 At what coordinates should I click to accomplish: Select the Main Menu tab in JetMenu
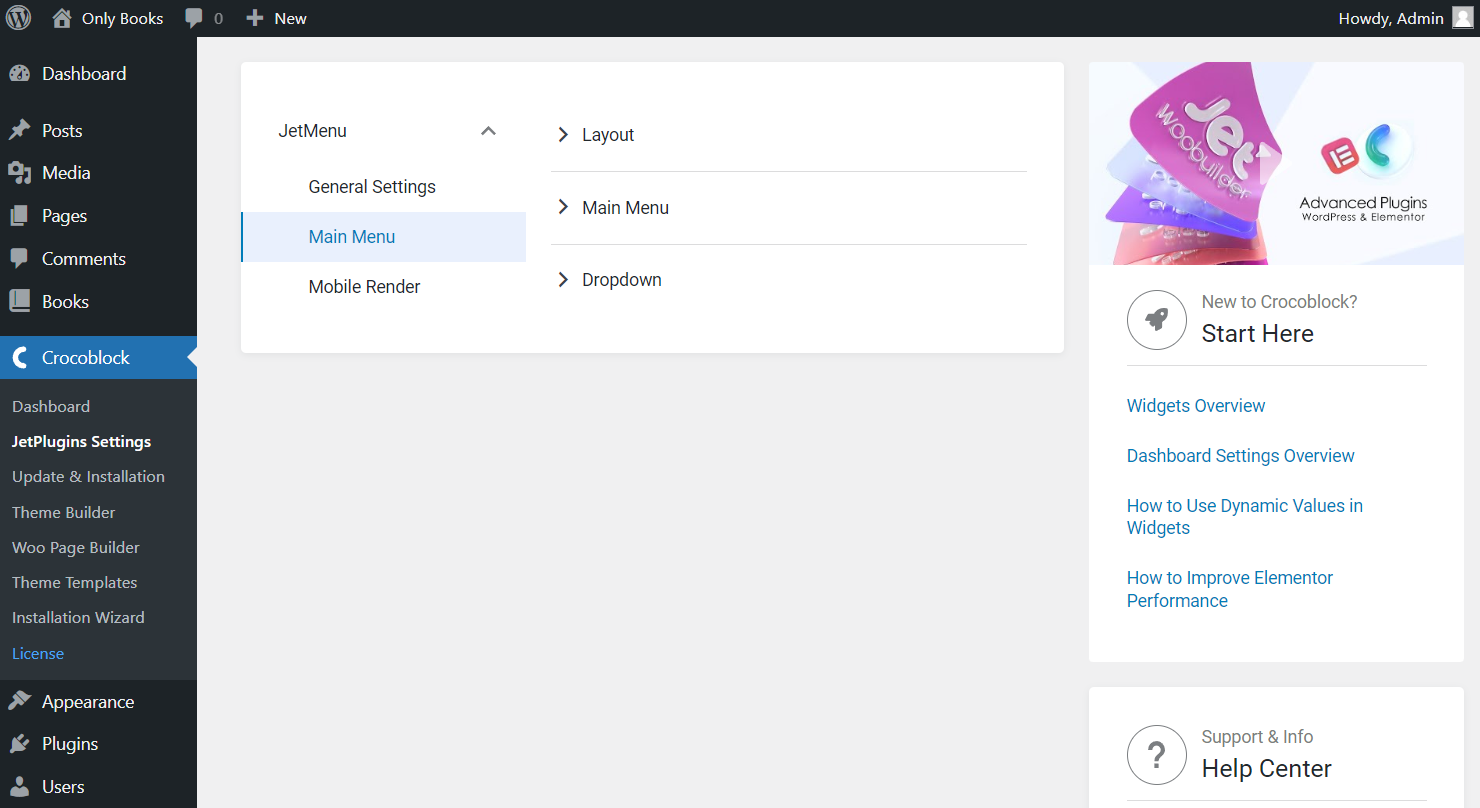point(384,237)
